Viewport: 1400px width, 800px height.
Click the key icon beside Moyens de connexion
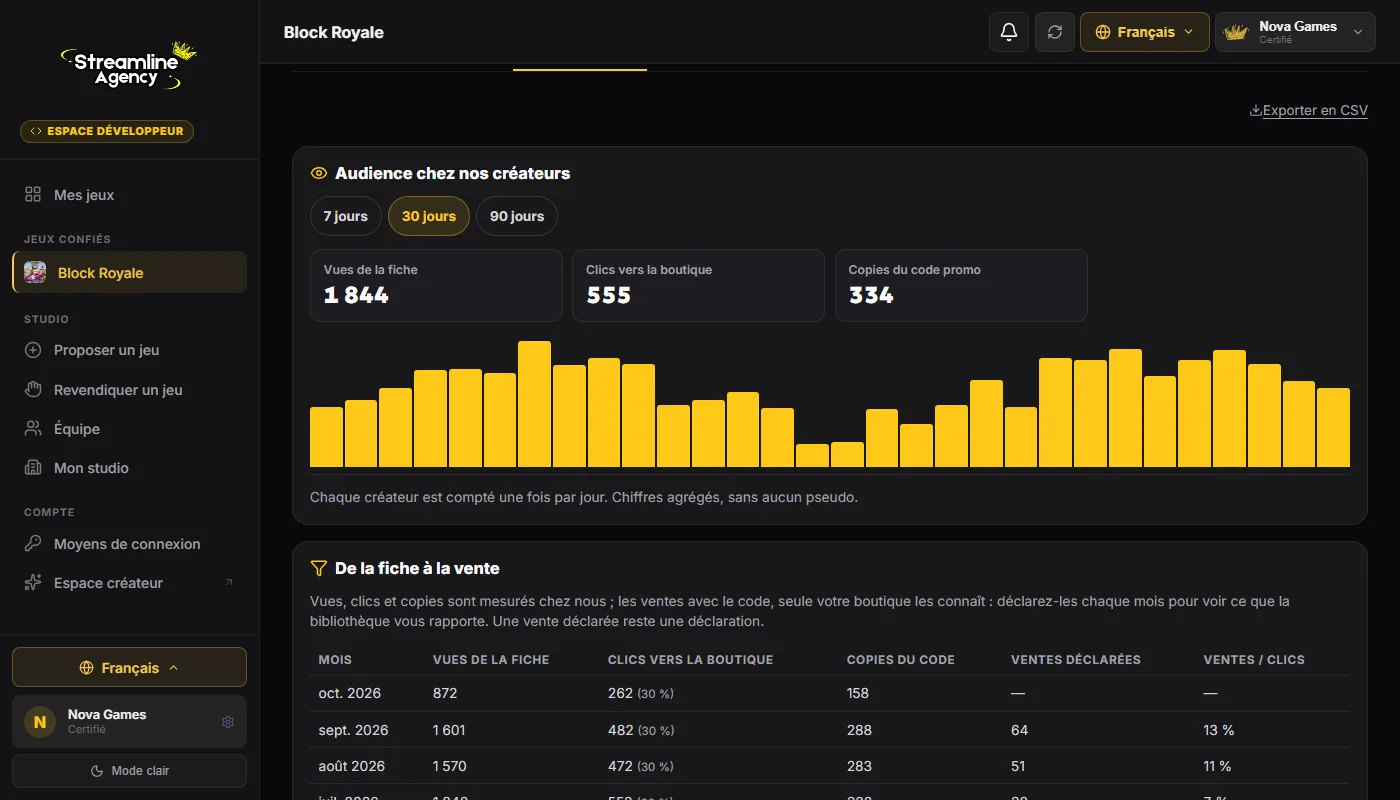[33, 544]
